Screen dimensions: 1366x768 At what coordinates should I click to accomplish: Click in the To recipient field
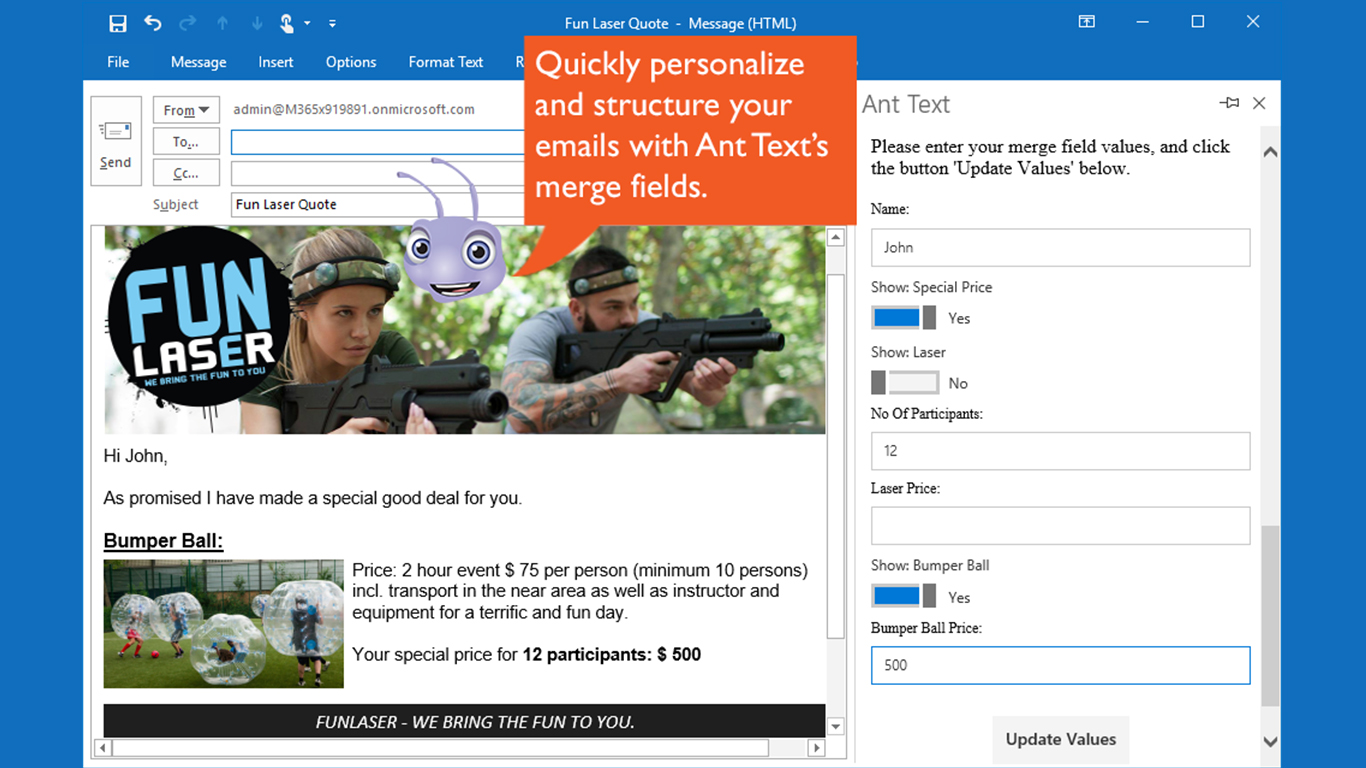(378, 142)
